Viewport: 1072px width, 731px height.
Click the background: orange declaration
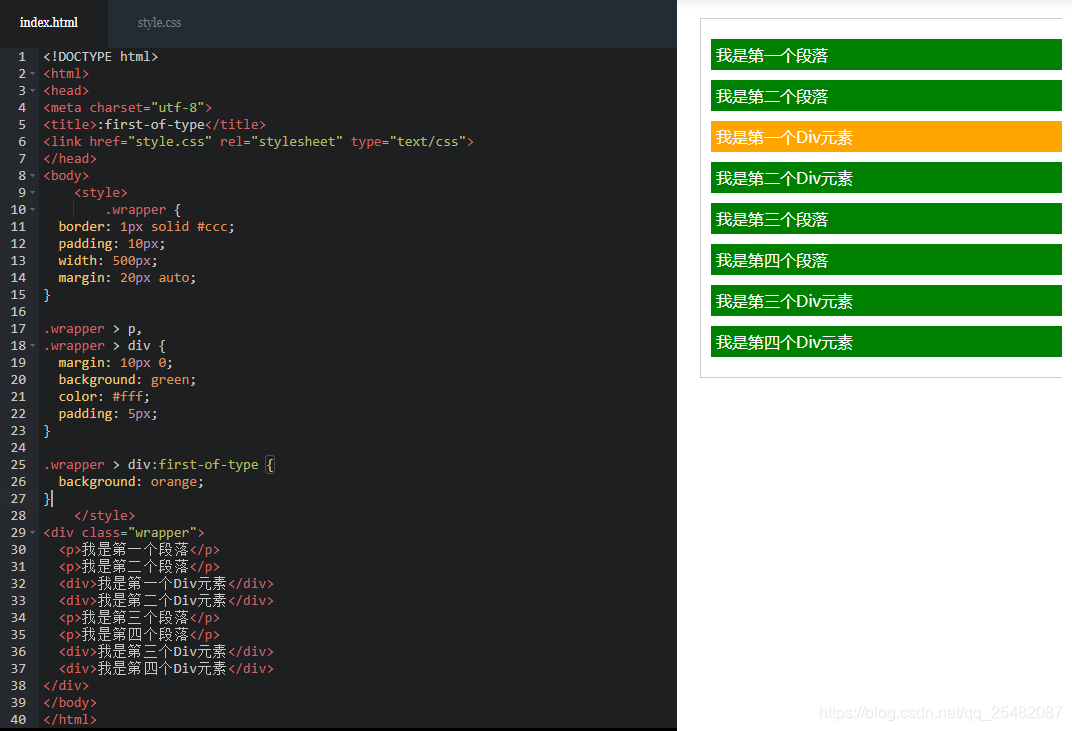tap(131, 482)
